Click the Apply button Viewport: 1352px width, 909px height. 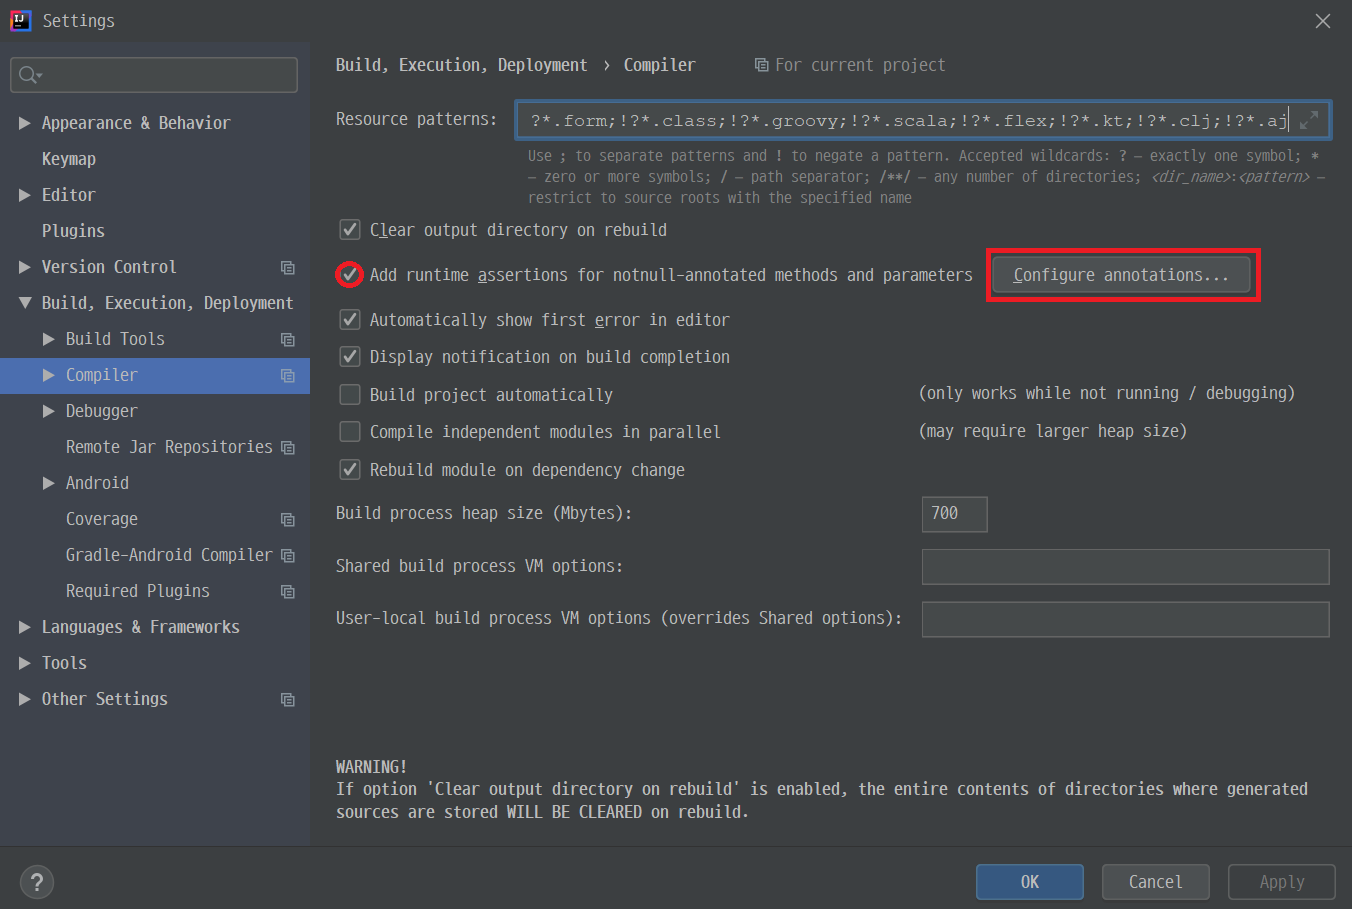[1282, 882]
